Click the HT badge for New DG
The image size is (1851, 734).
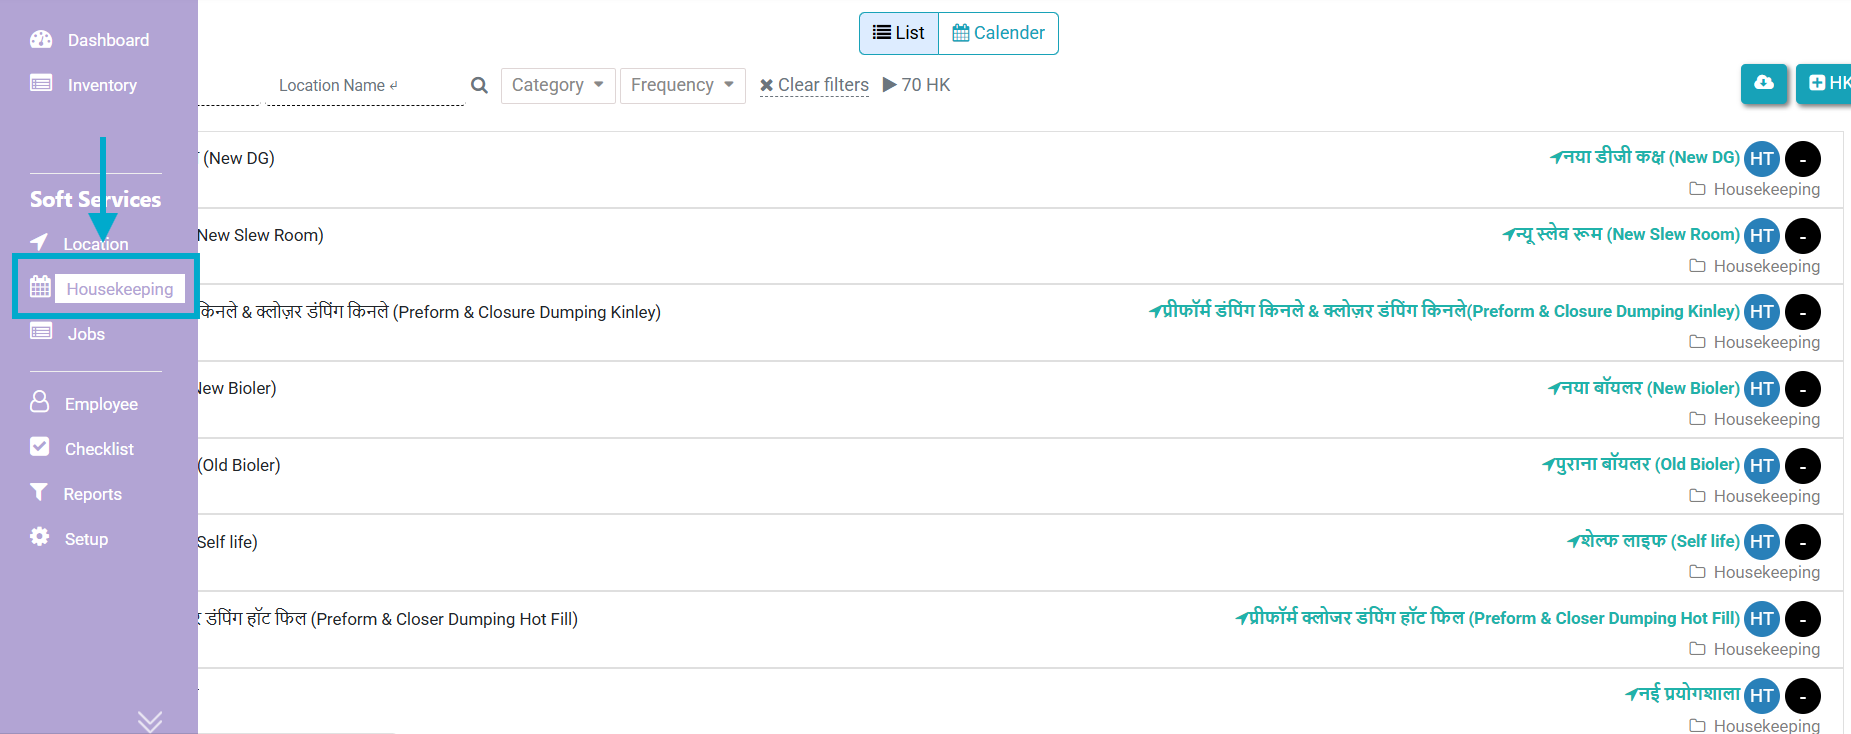1761,159
